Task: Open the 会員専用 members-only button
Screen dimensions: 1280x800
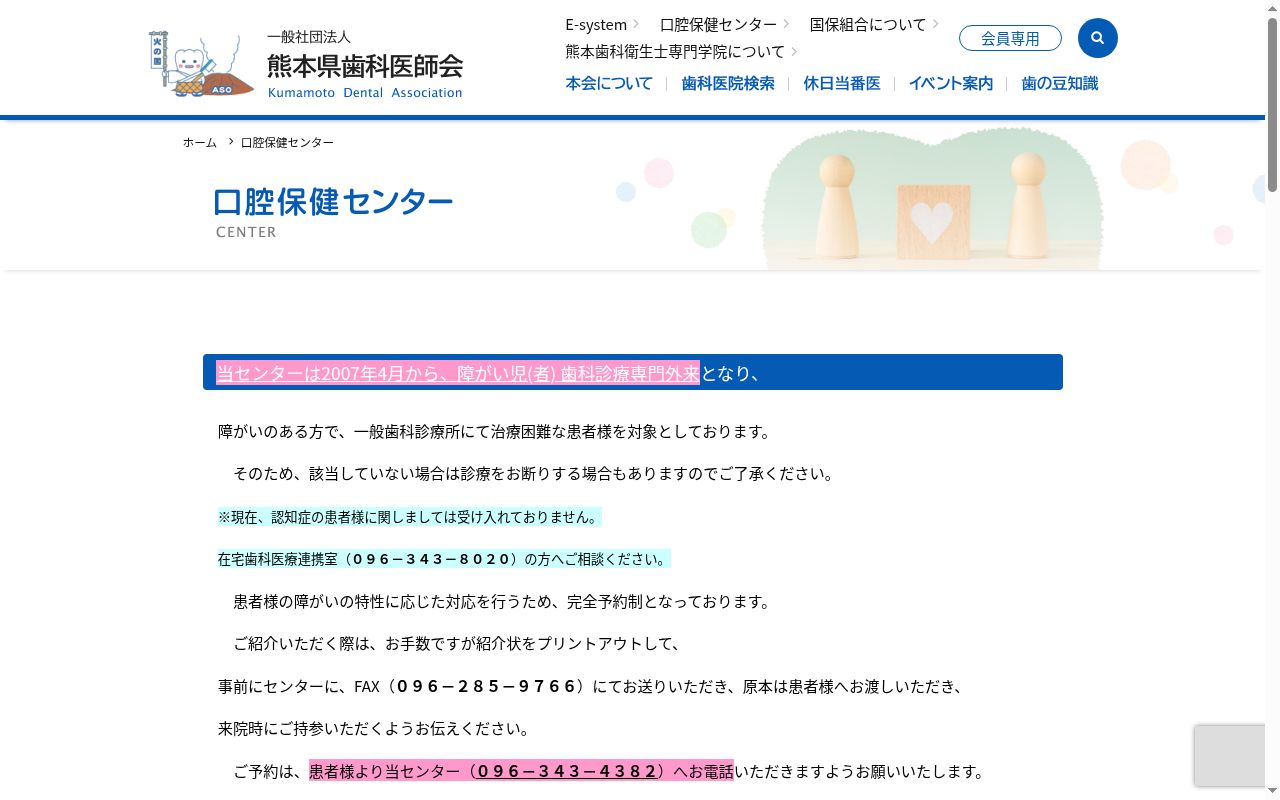Action: (1010, 38)
